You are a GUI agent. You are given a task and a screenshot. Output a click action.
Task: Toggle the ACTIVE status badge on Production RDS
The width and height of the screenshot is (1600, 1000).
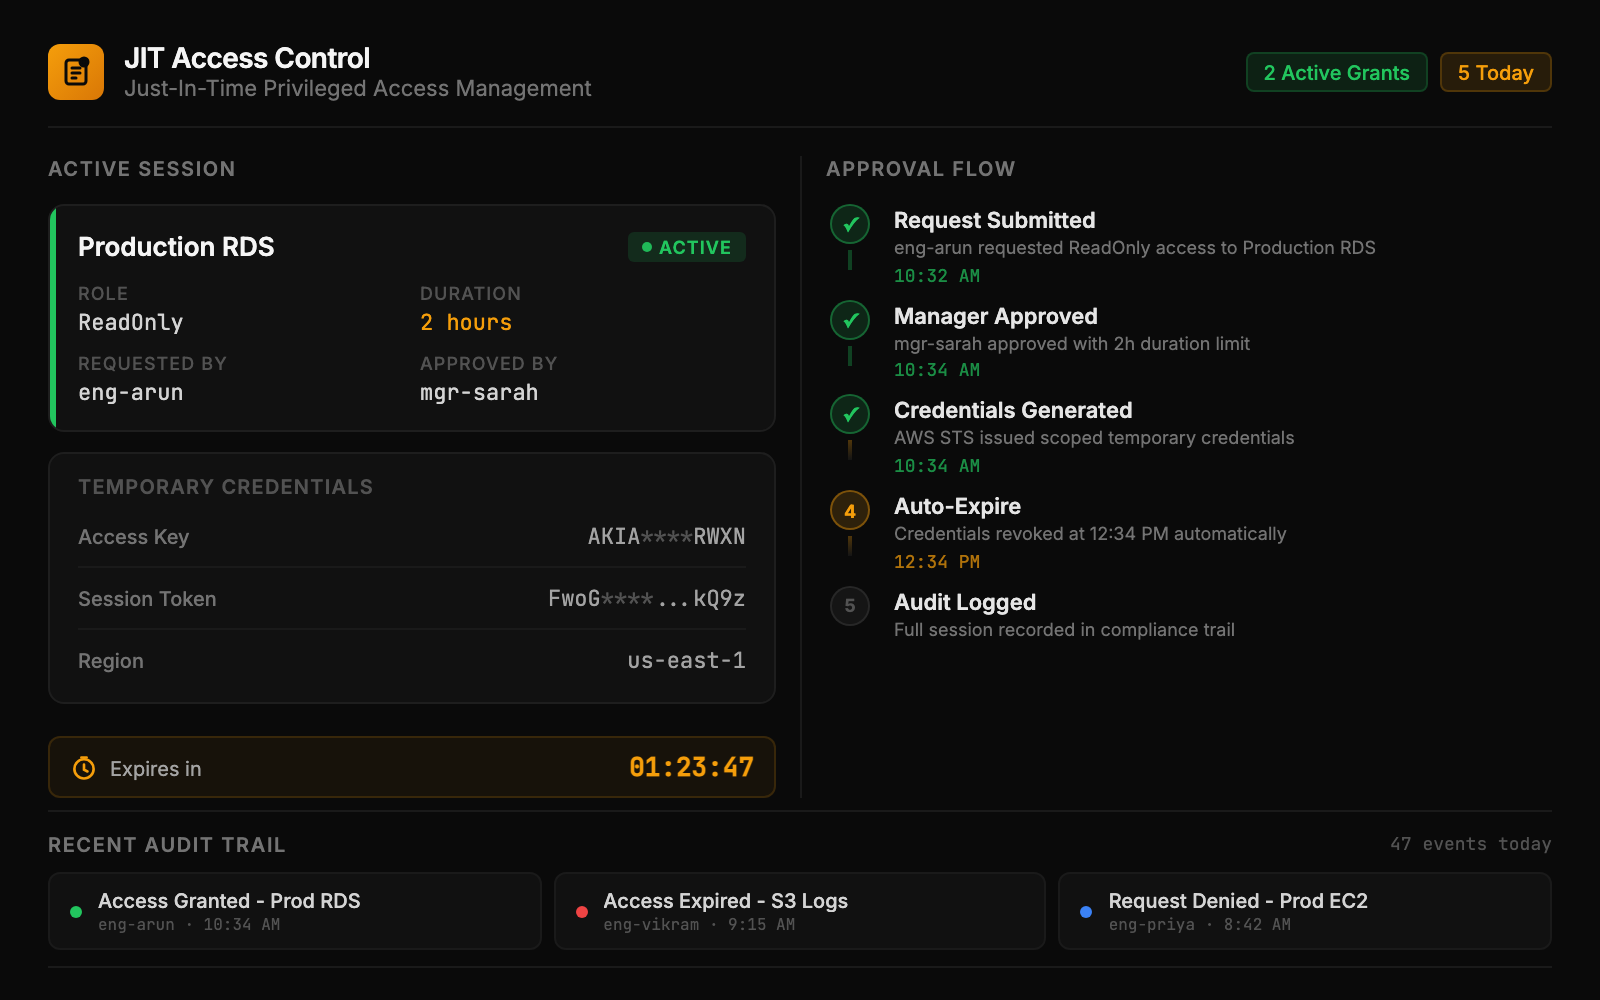pos(687,247)
